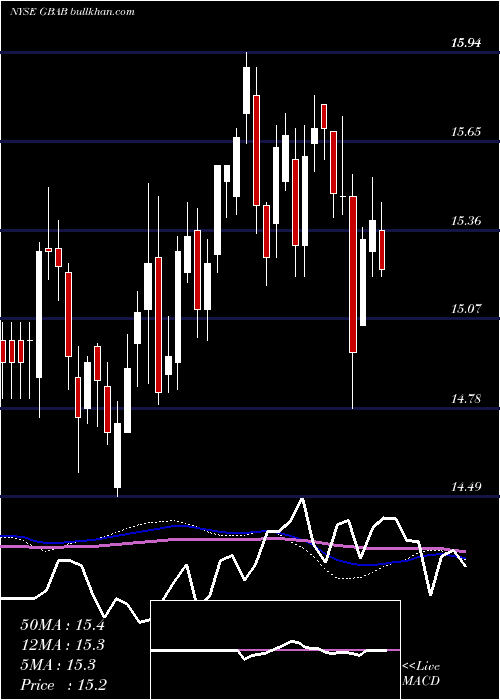Click the MACD inset chart panel
Screen dimensions: 500x700
coord(275,650)
